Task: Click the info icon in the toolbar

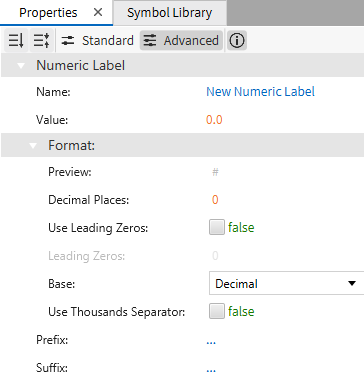Action: coord(237,41)
